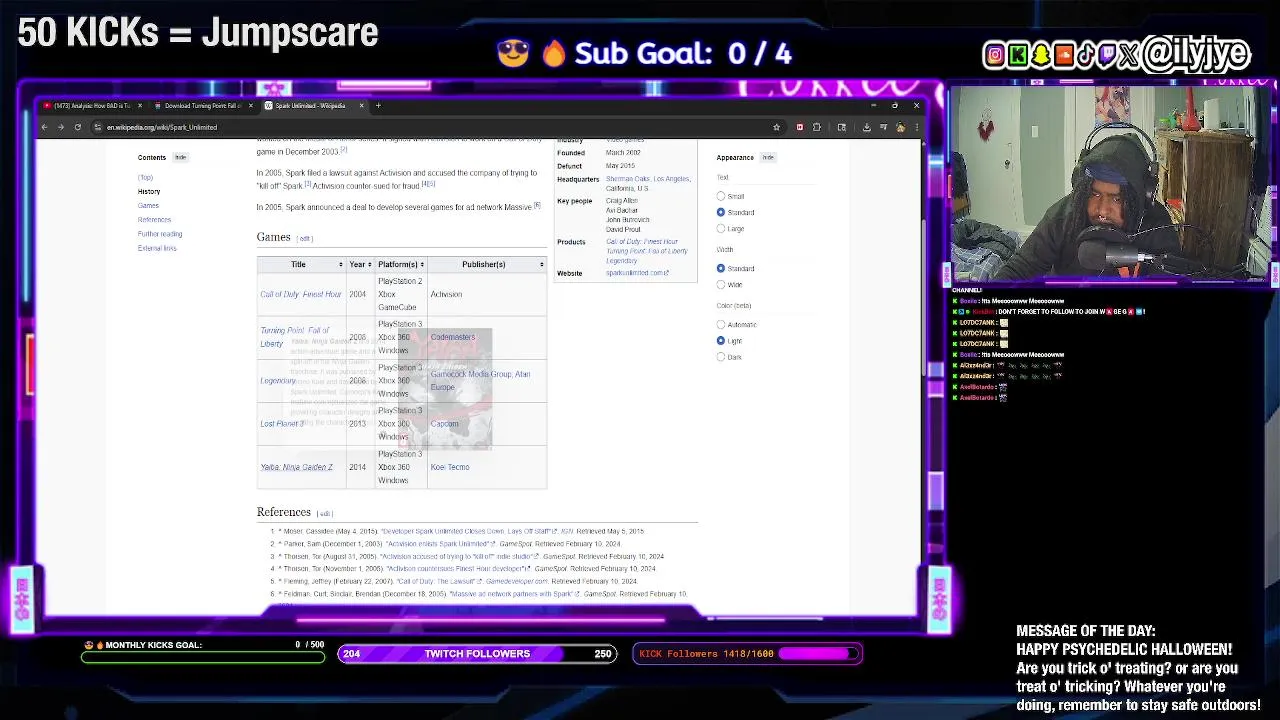Open Codemasters publisher link
The image size is (1280, 720).
(x=453, y=337)
